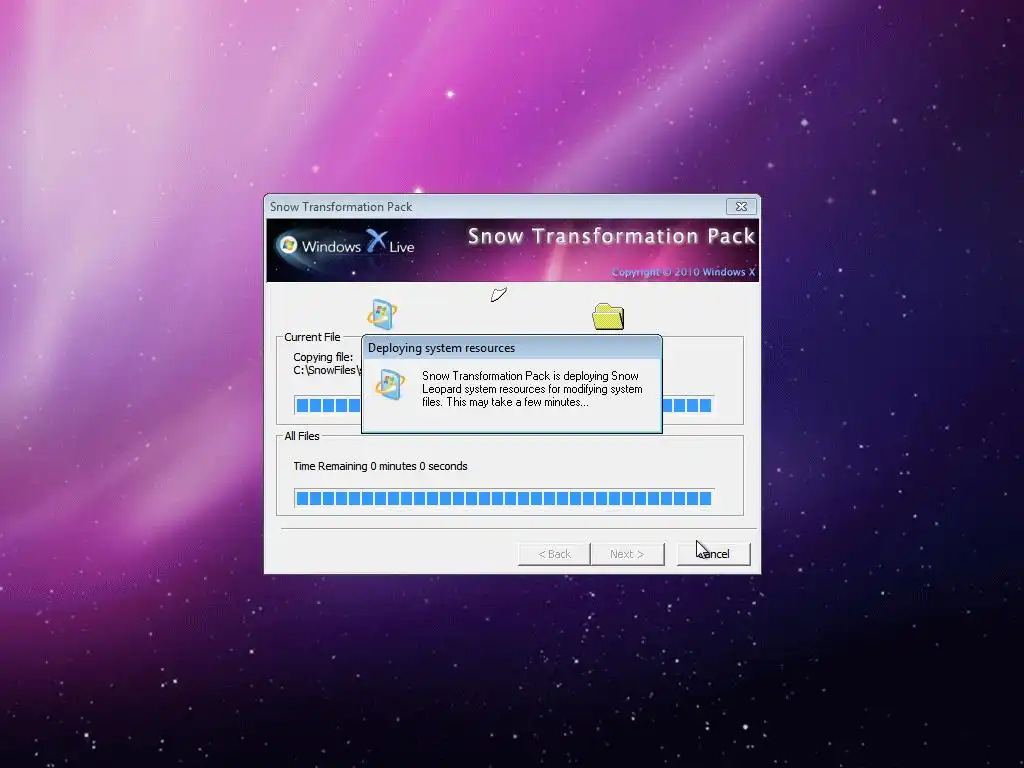Click the Windows X Live logo in the banner
This screenshot has height=768, width=1024.
coord(346,244)
